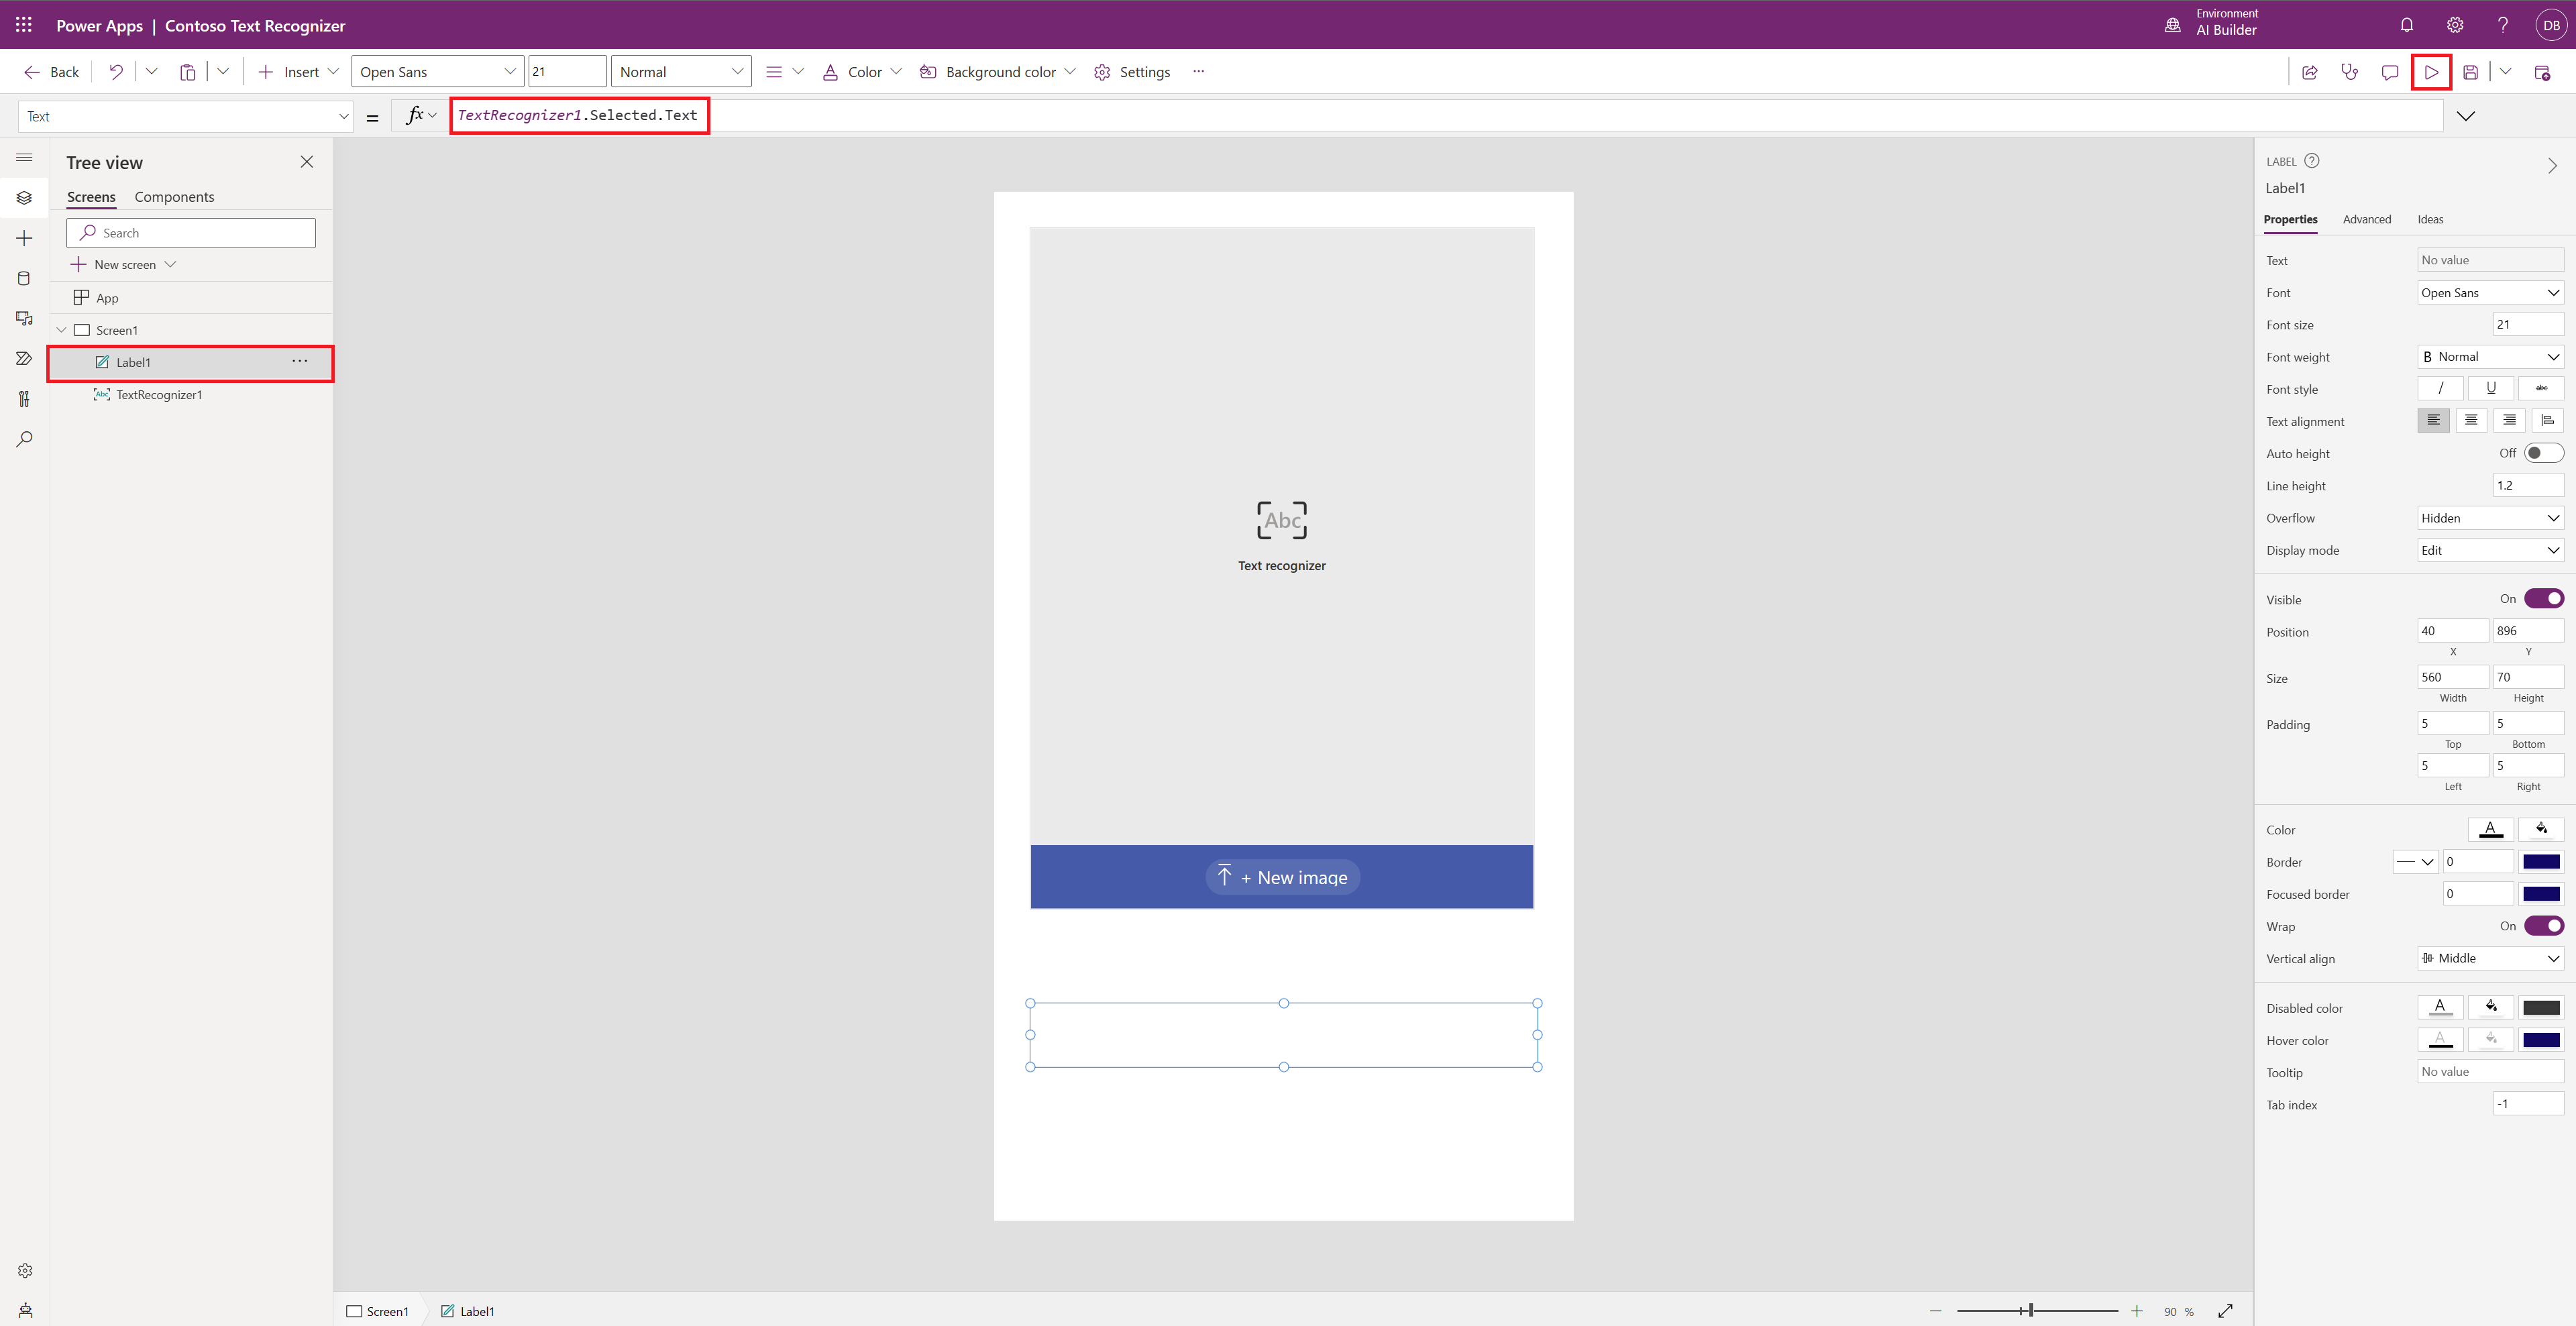The image size is (2576, 1326).
Task: Click the New image button
Action: 1281,876
